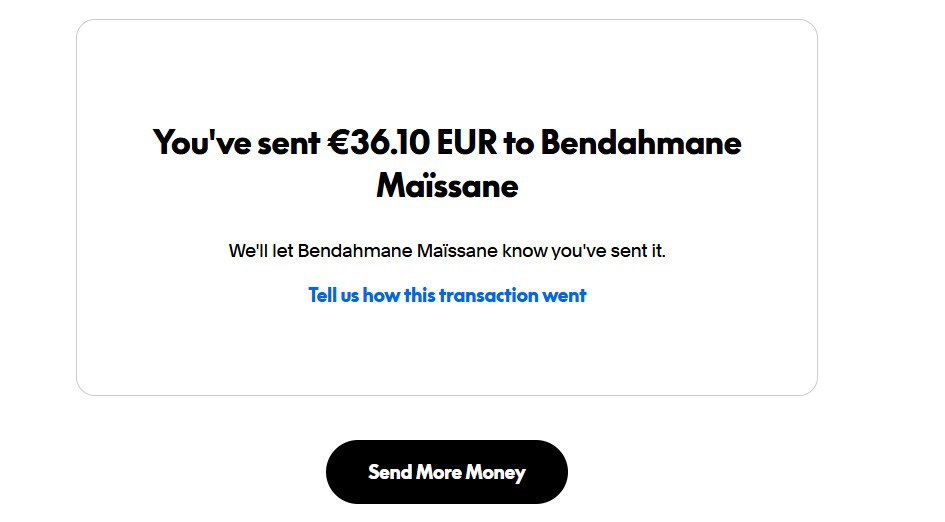Image resolution: width=945 pixels, height=522 pixels.
Task: Click the word 'More' on the black button
Action: click(x=439, y=472)
